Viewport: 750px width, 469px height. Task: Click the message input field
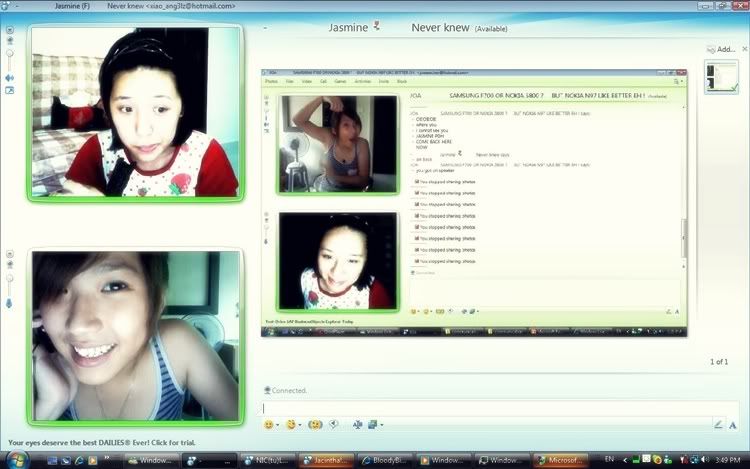tap(500, 408)
